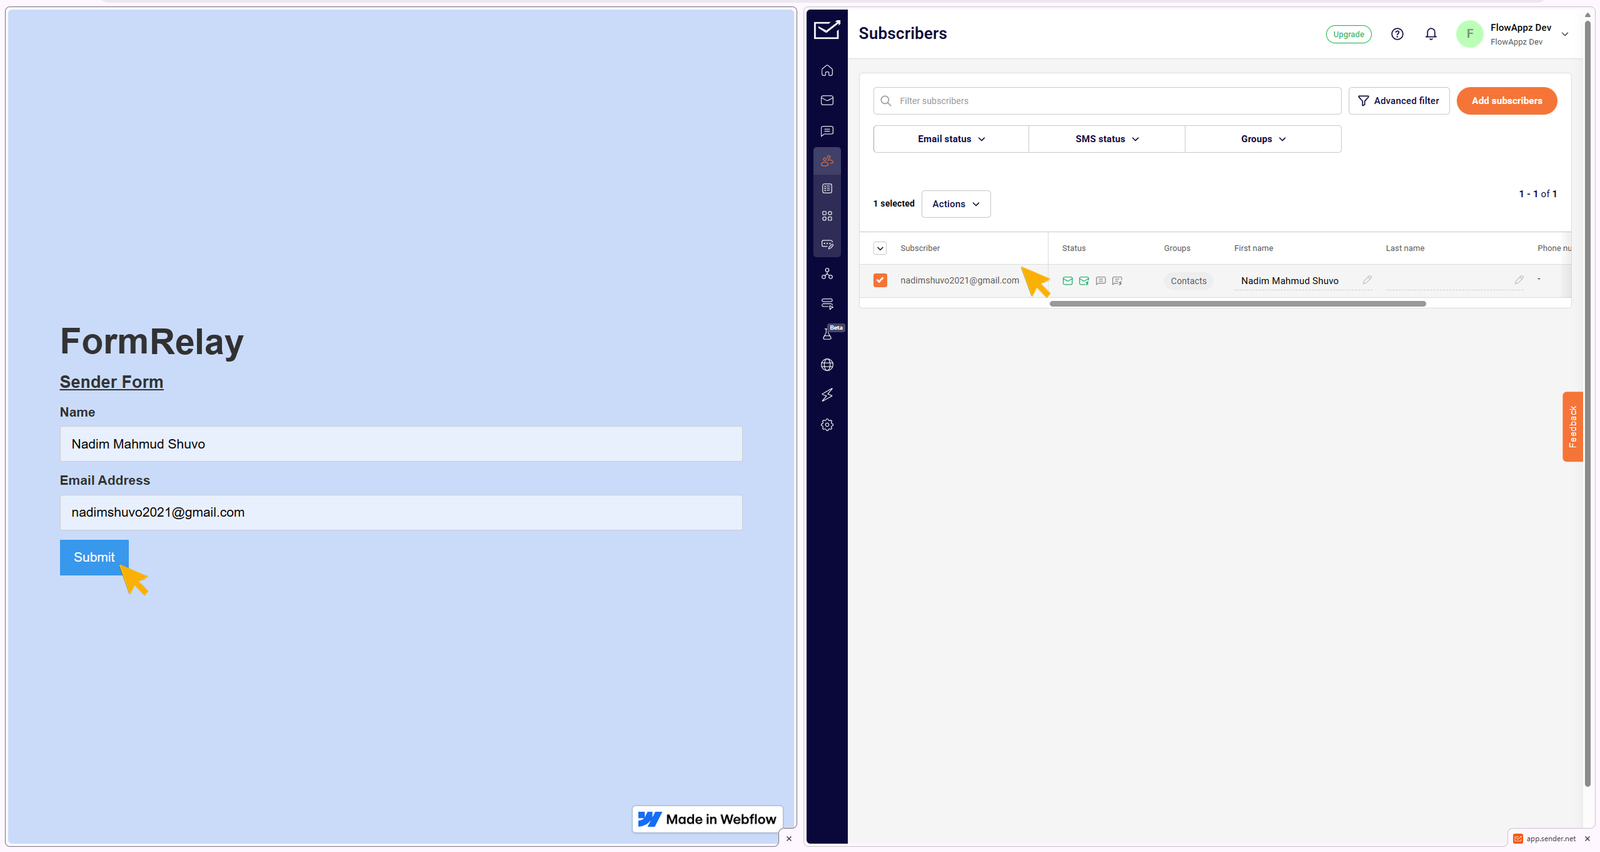Open the Beta flask icon in sidebar
Viewport: 1600px width, 852px height.
coord(827,334)
